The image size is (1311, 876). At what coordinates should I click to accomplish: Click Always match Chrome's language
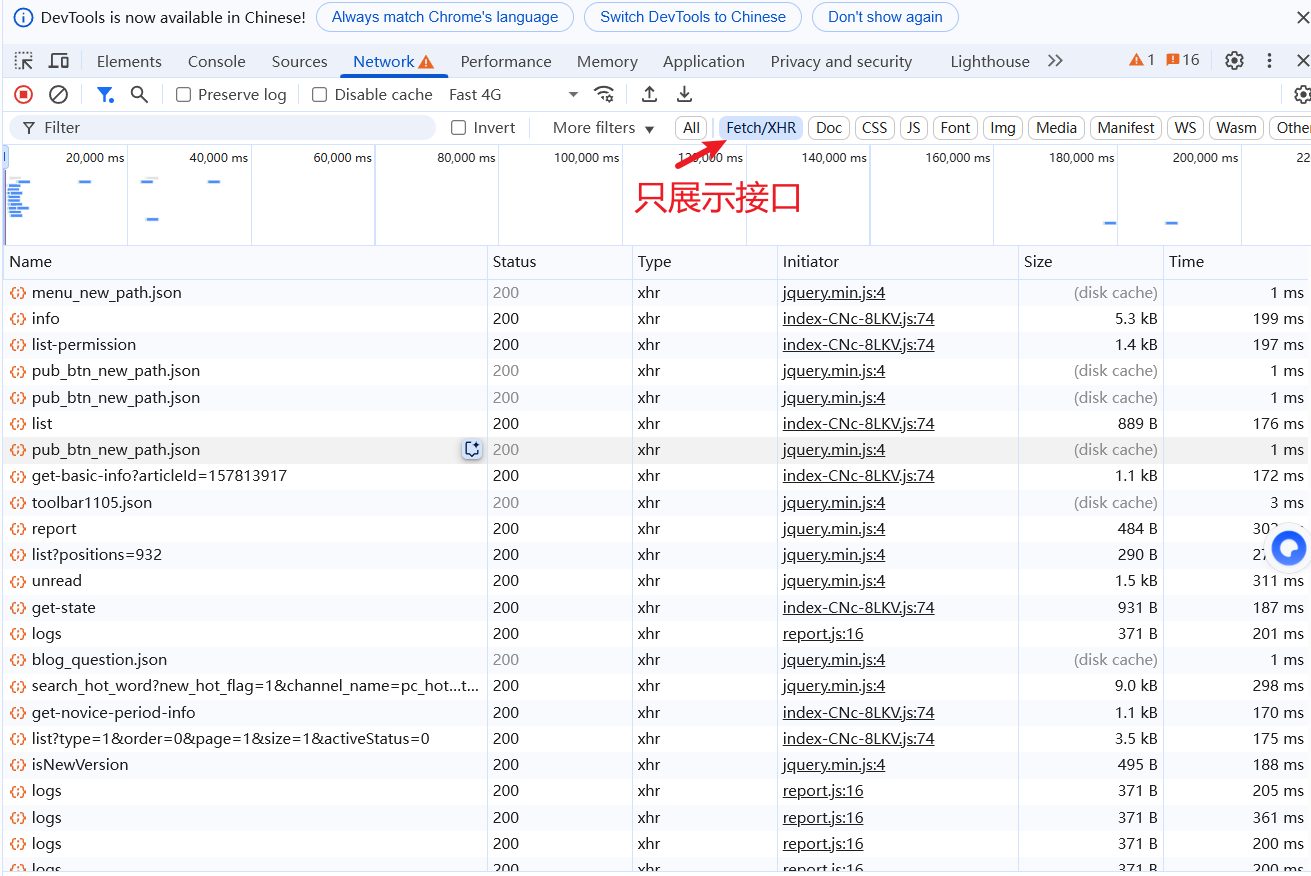(x=445, y=17)
